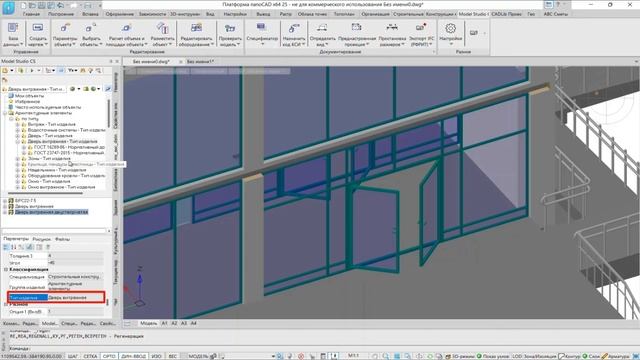
Task: Select the Выбрать объекты tool
Action: pos(90,34)
